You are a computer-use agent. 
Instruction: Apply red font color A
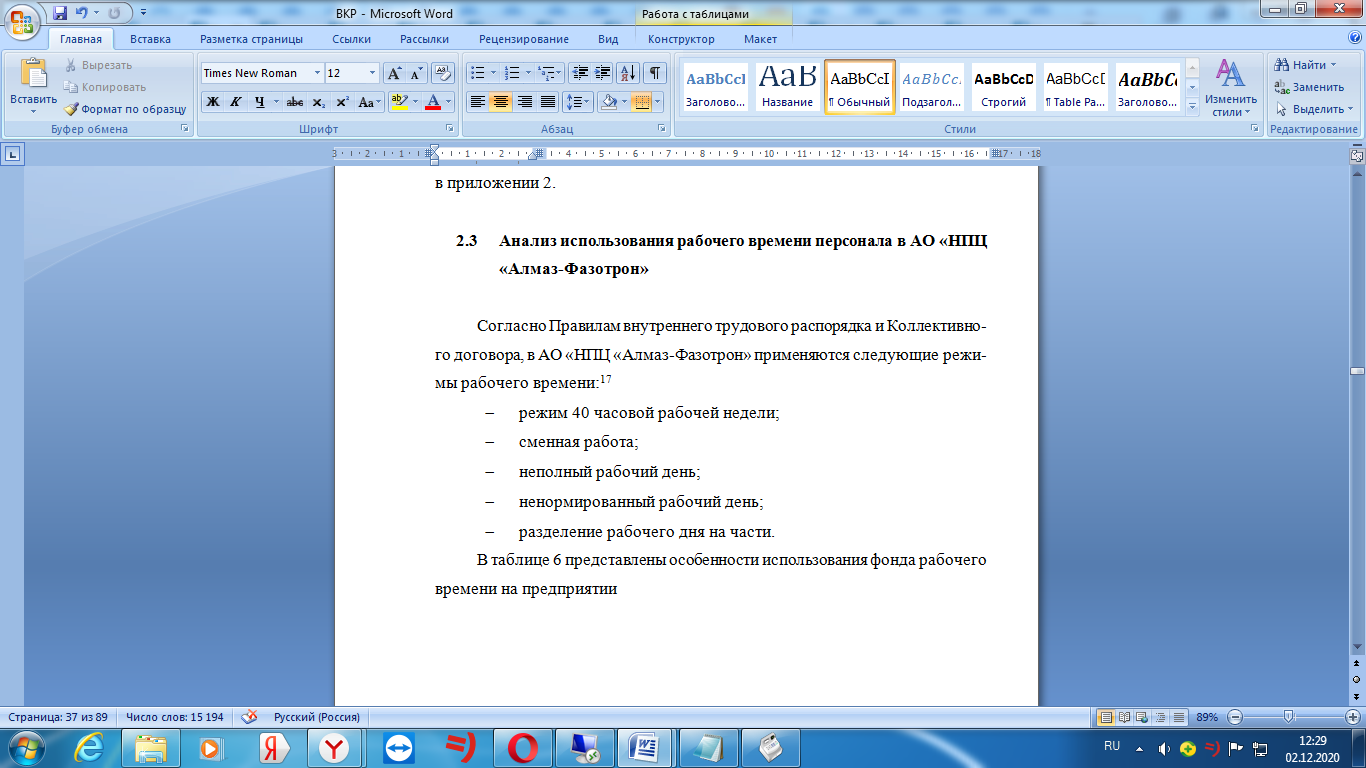pyautogui.click(x=432, y=102)
